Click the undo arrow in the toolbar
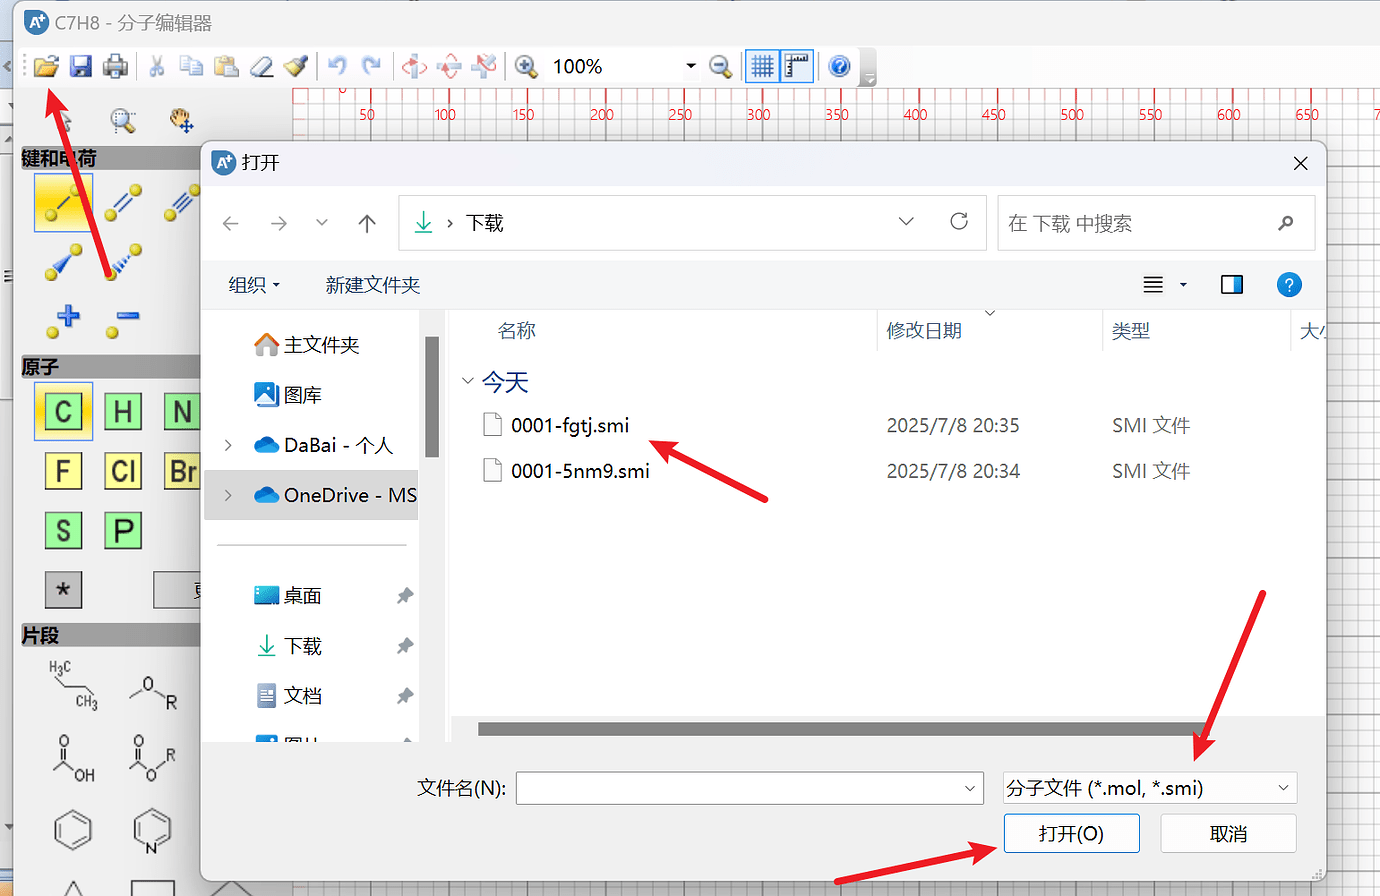Image resolution: width=1380 pixels, height=896 pixels. coord(338,66)
